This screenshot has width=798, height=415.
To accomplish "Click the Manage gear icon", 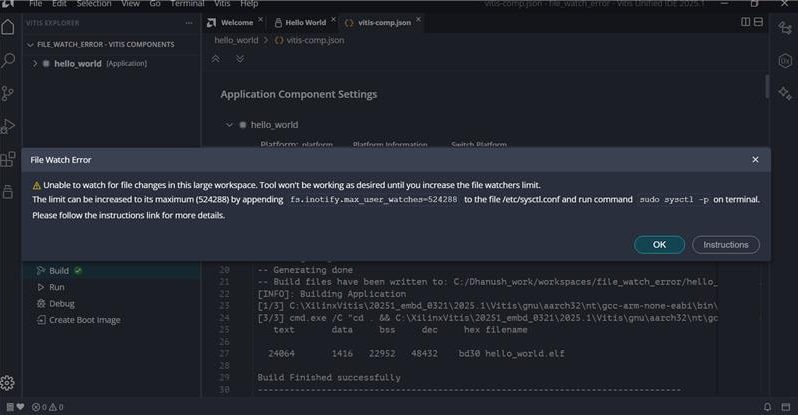I will point(9,382).
